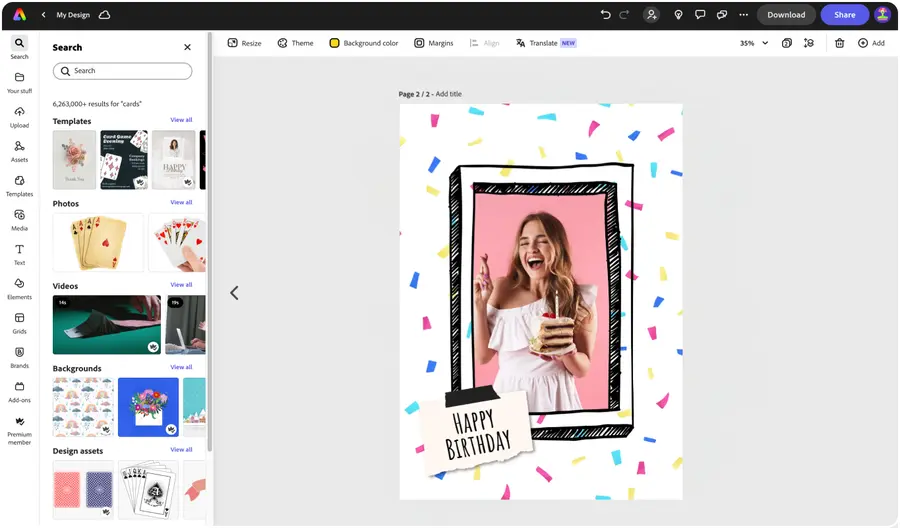Image resolution: width=900 pixels, height=528 pixels.
Task: View all Backgrounds results
Action: coord(181,367)
